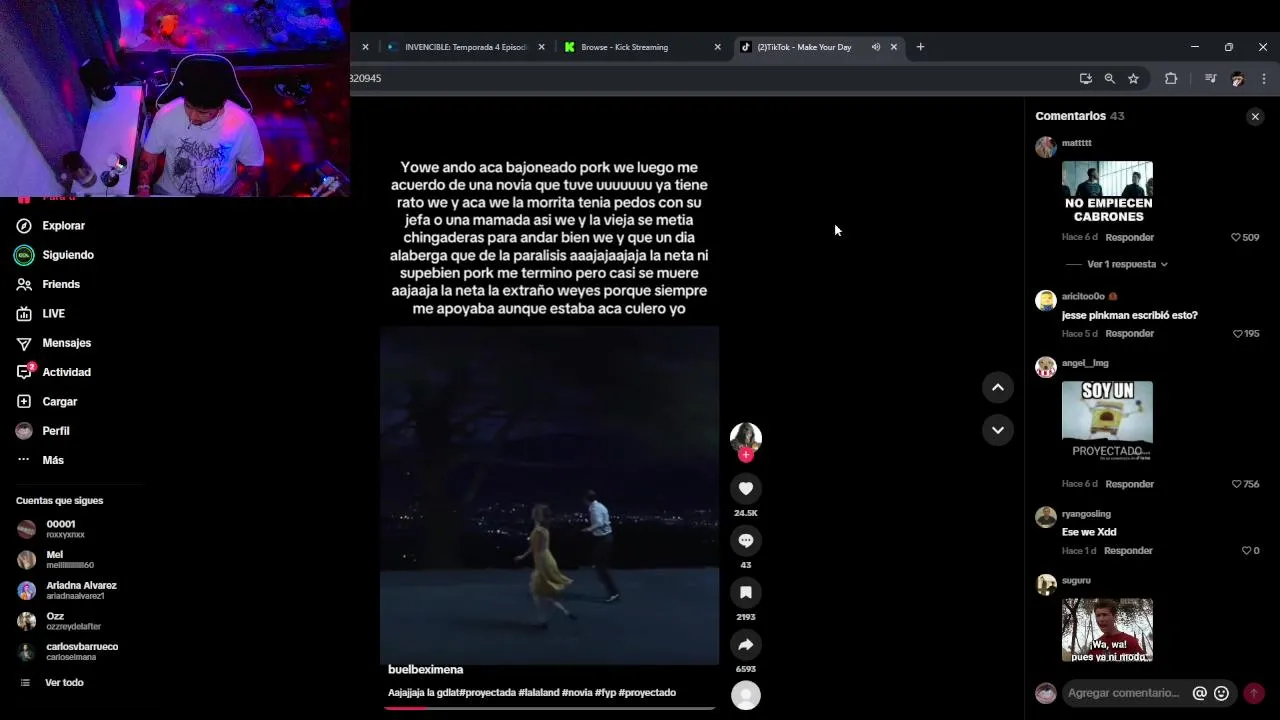The height and width of the screenshot is (720, 1280).
Task: Open the NO EMPIECEN CABRONES image comment
Action: (x=1107, y=193)
